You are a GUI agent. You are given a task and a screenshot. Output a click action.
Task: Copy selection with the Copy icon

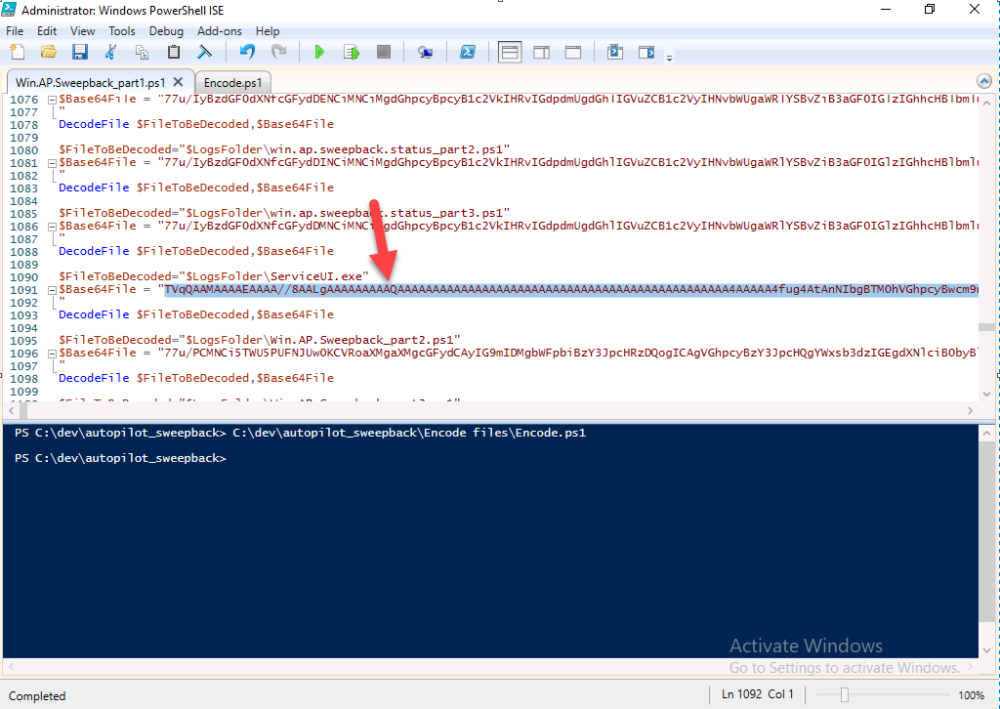tap(142, 52)
